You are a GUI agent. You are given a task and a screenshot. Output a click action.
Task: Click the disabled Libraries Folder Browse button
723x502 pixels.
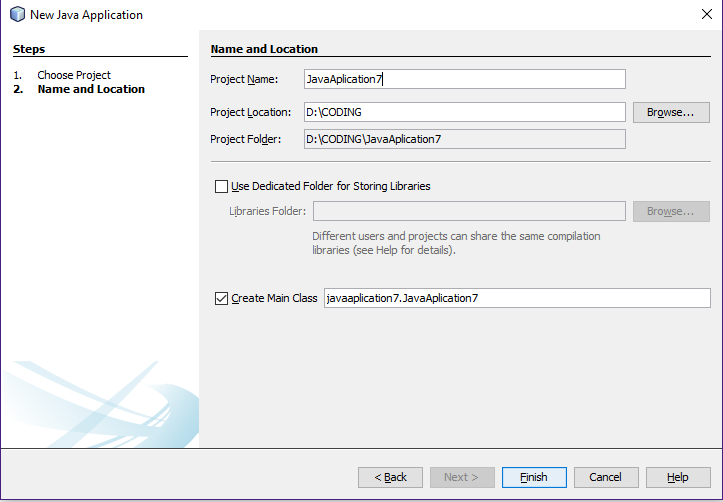tap(671, 211)
